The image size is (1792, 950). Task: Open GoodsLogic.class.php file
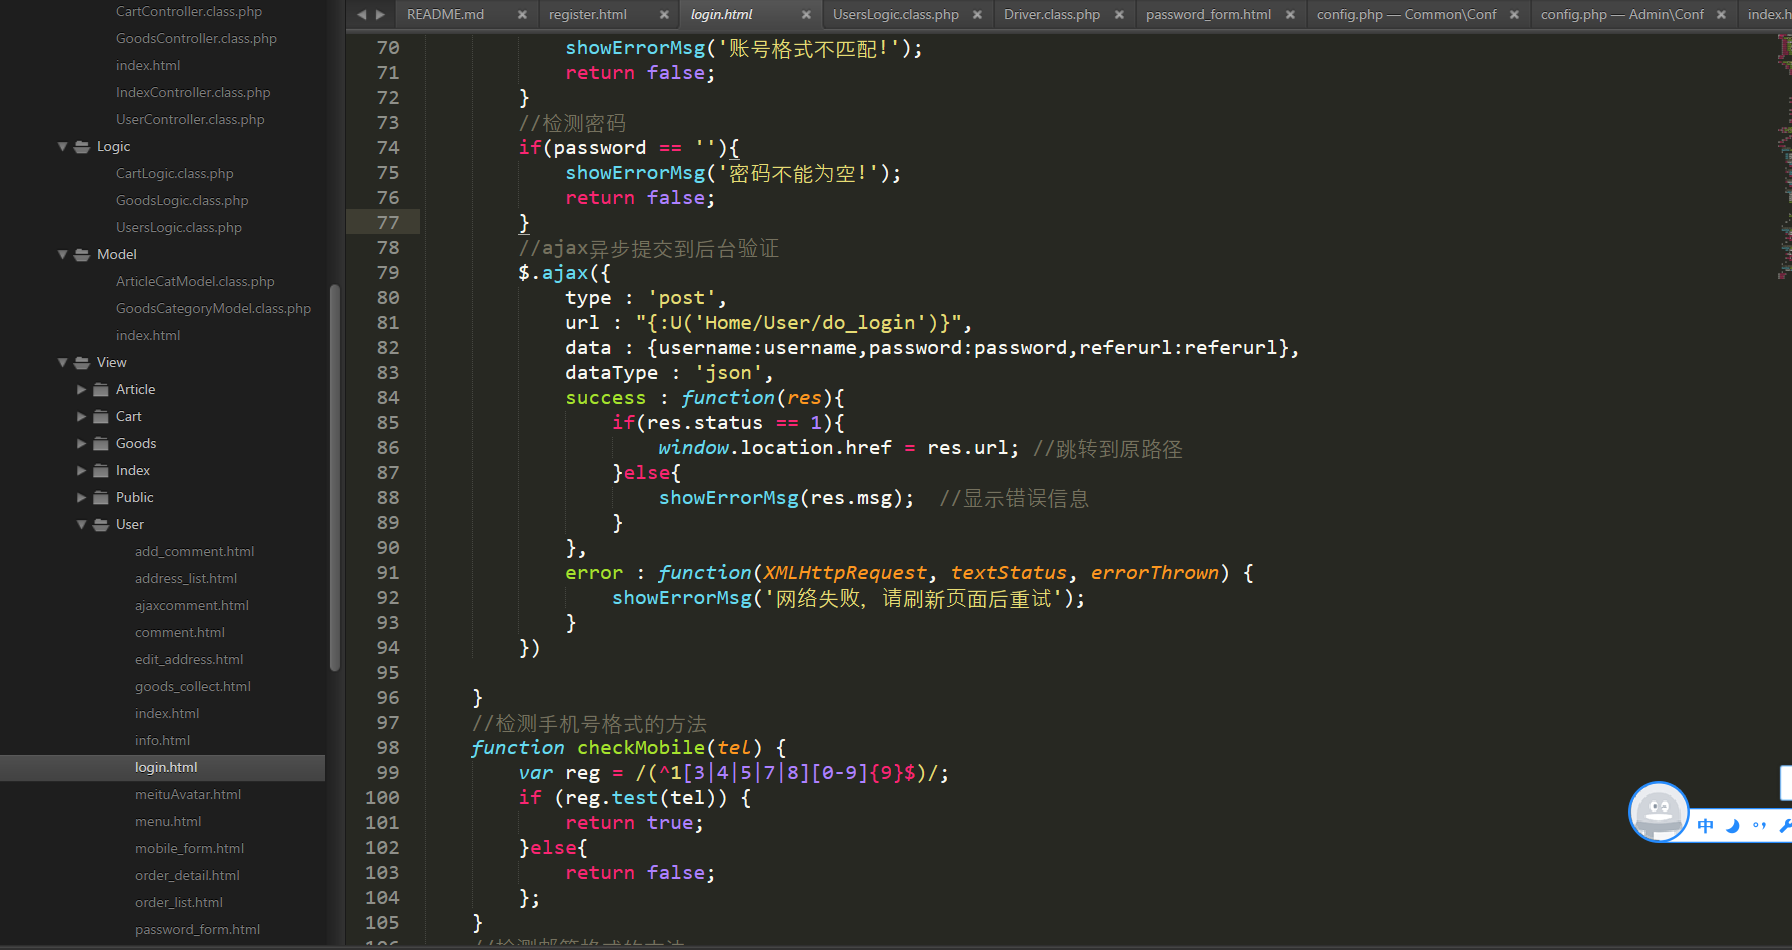click(x=182, y=200)
